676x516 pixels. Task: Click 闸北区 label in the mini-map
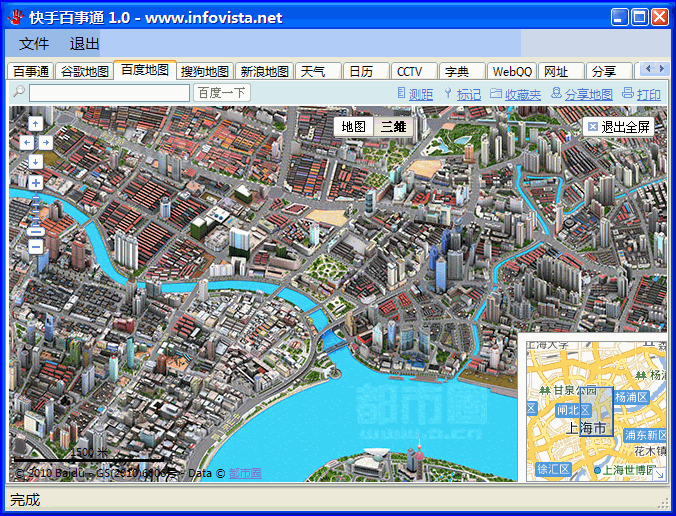click(573, 410)
